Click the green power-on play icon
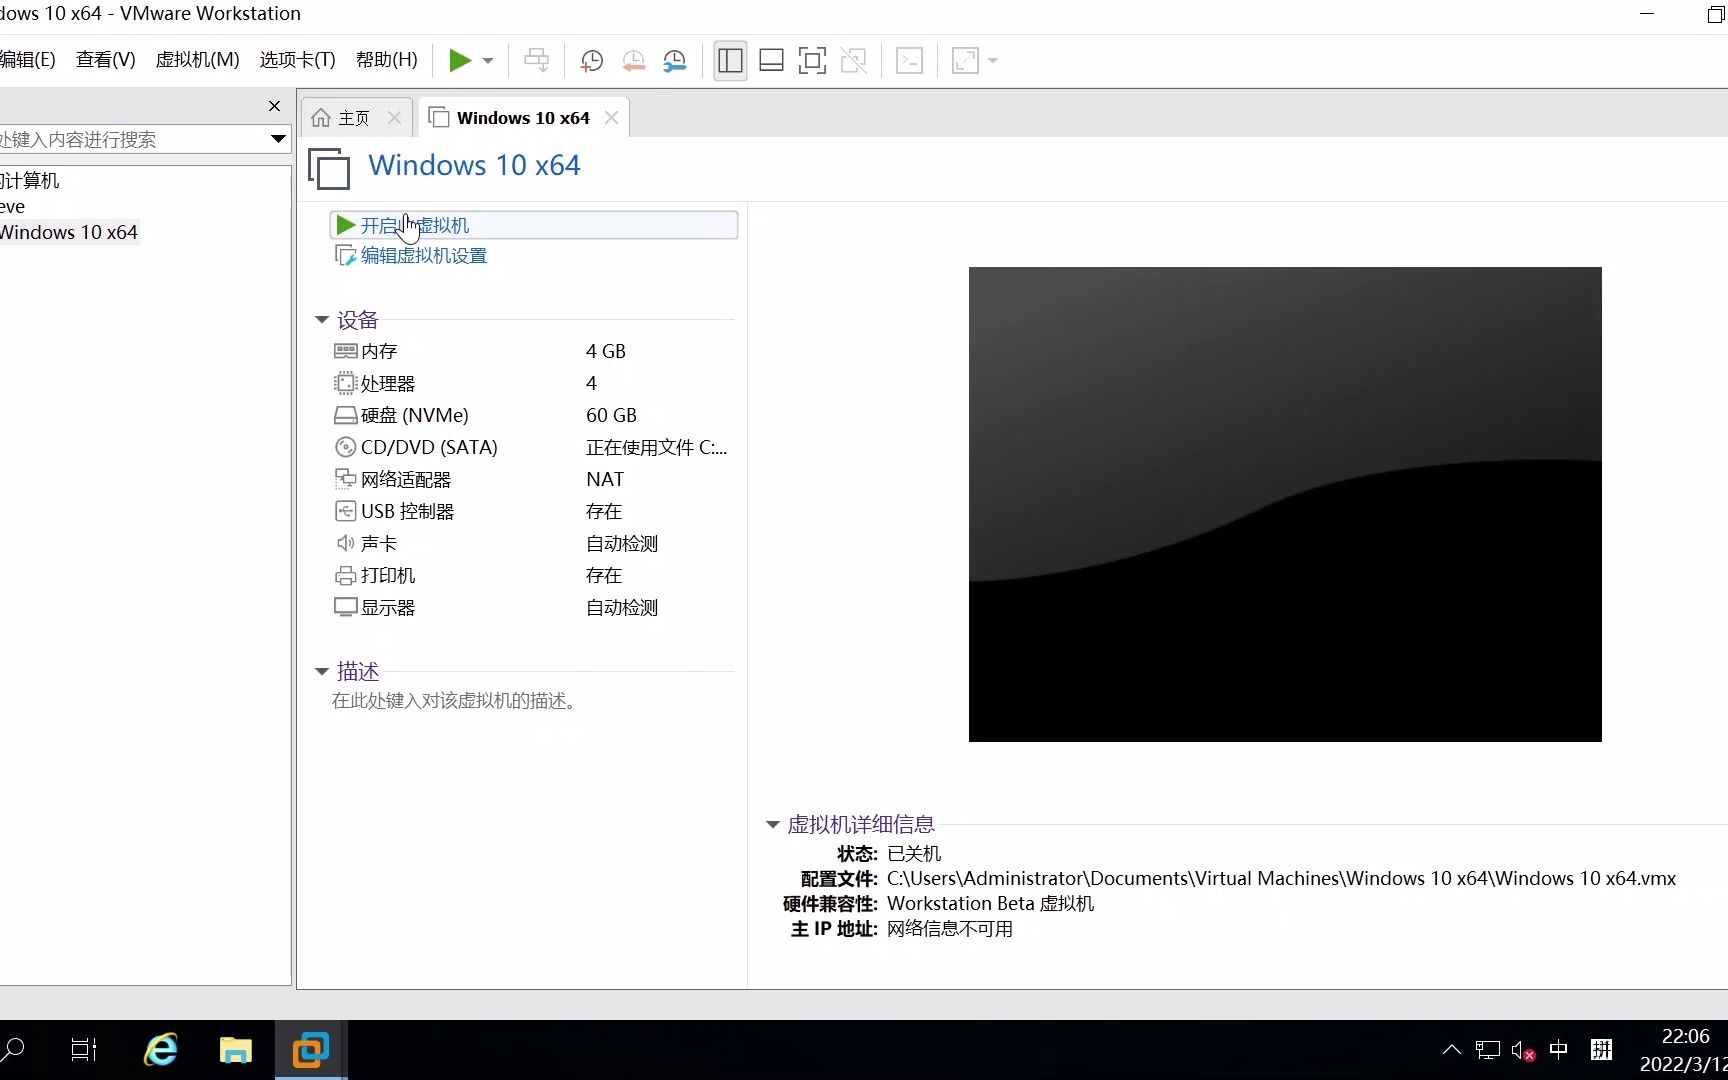The image size is (1728, 1080). point(461,60)
